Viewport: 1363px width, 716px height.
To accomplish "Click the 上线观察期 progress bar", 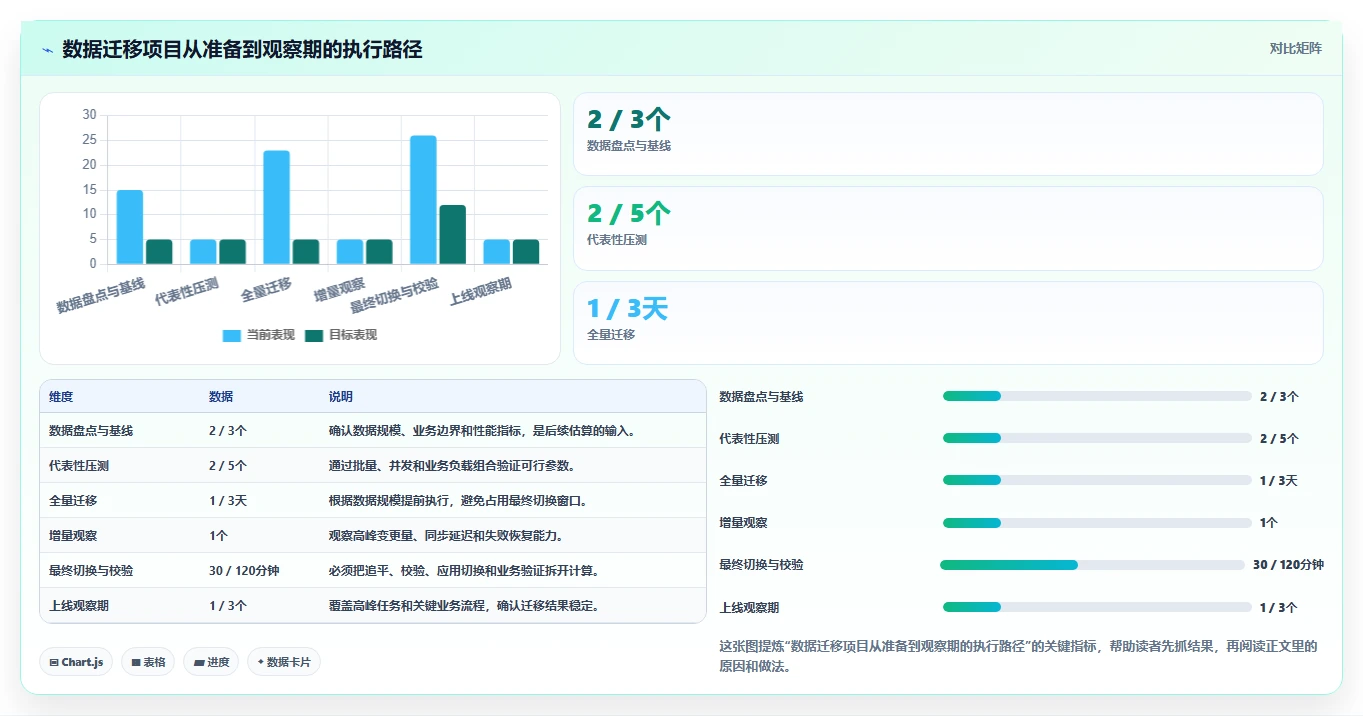I will 1097,607.
